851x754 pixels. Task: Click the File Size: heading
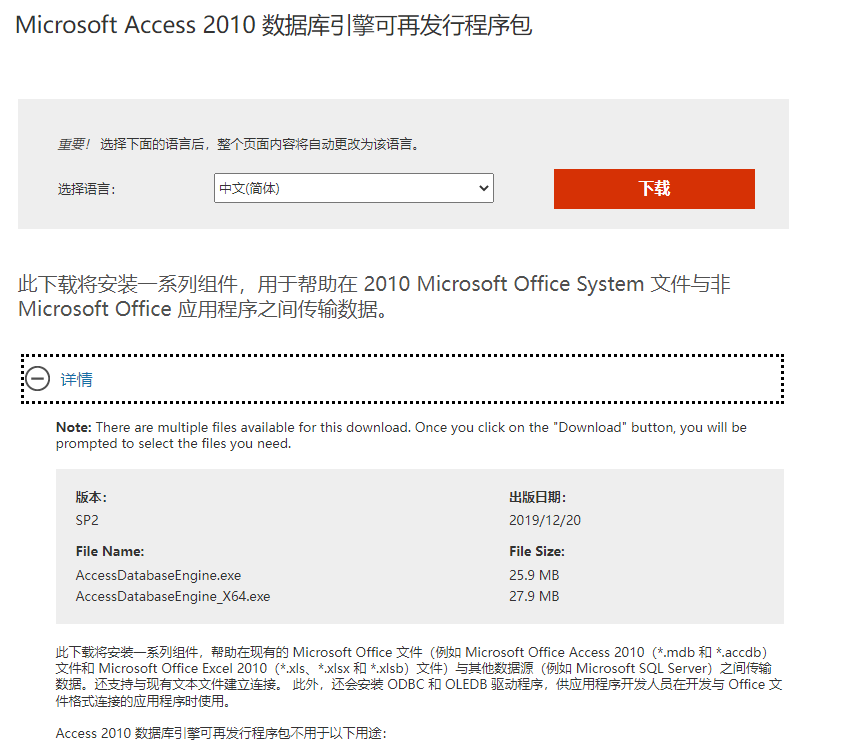coord(537,552)
